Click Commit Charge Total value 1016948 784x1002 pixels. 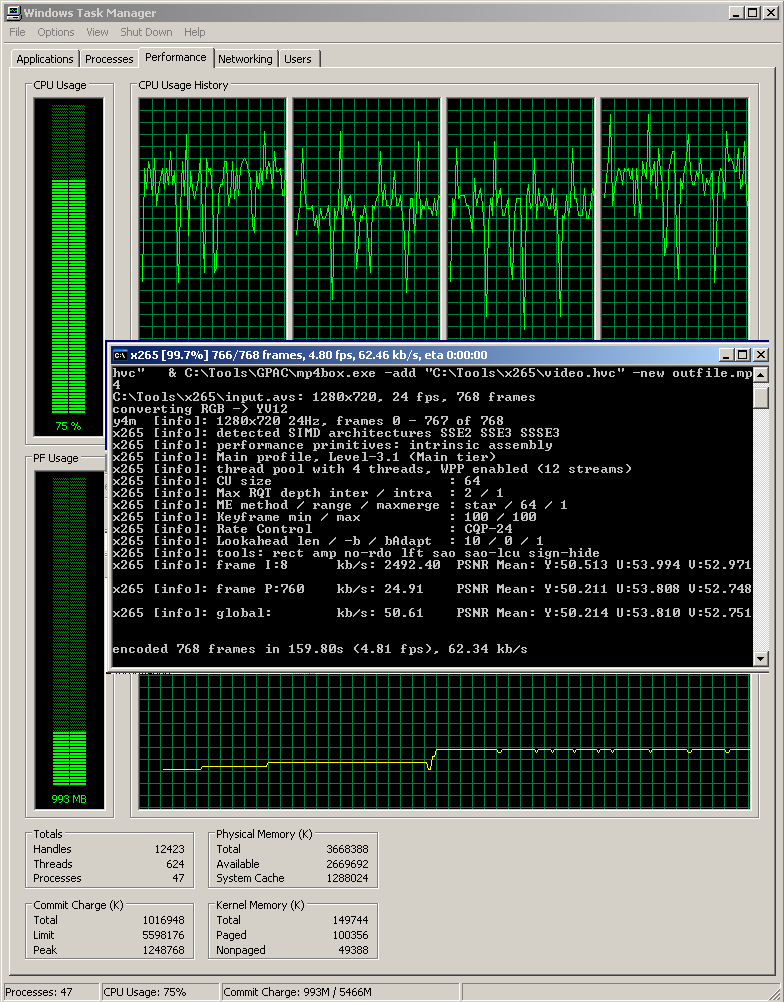[x=164, y=920]
